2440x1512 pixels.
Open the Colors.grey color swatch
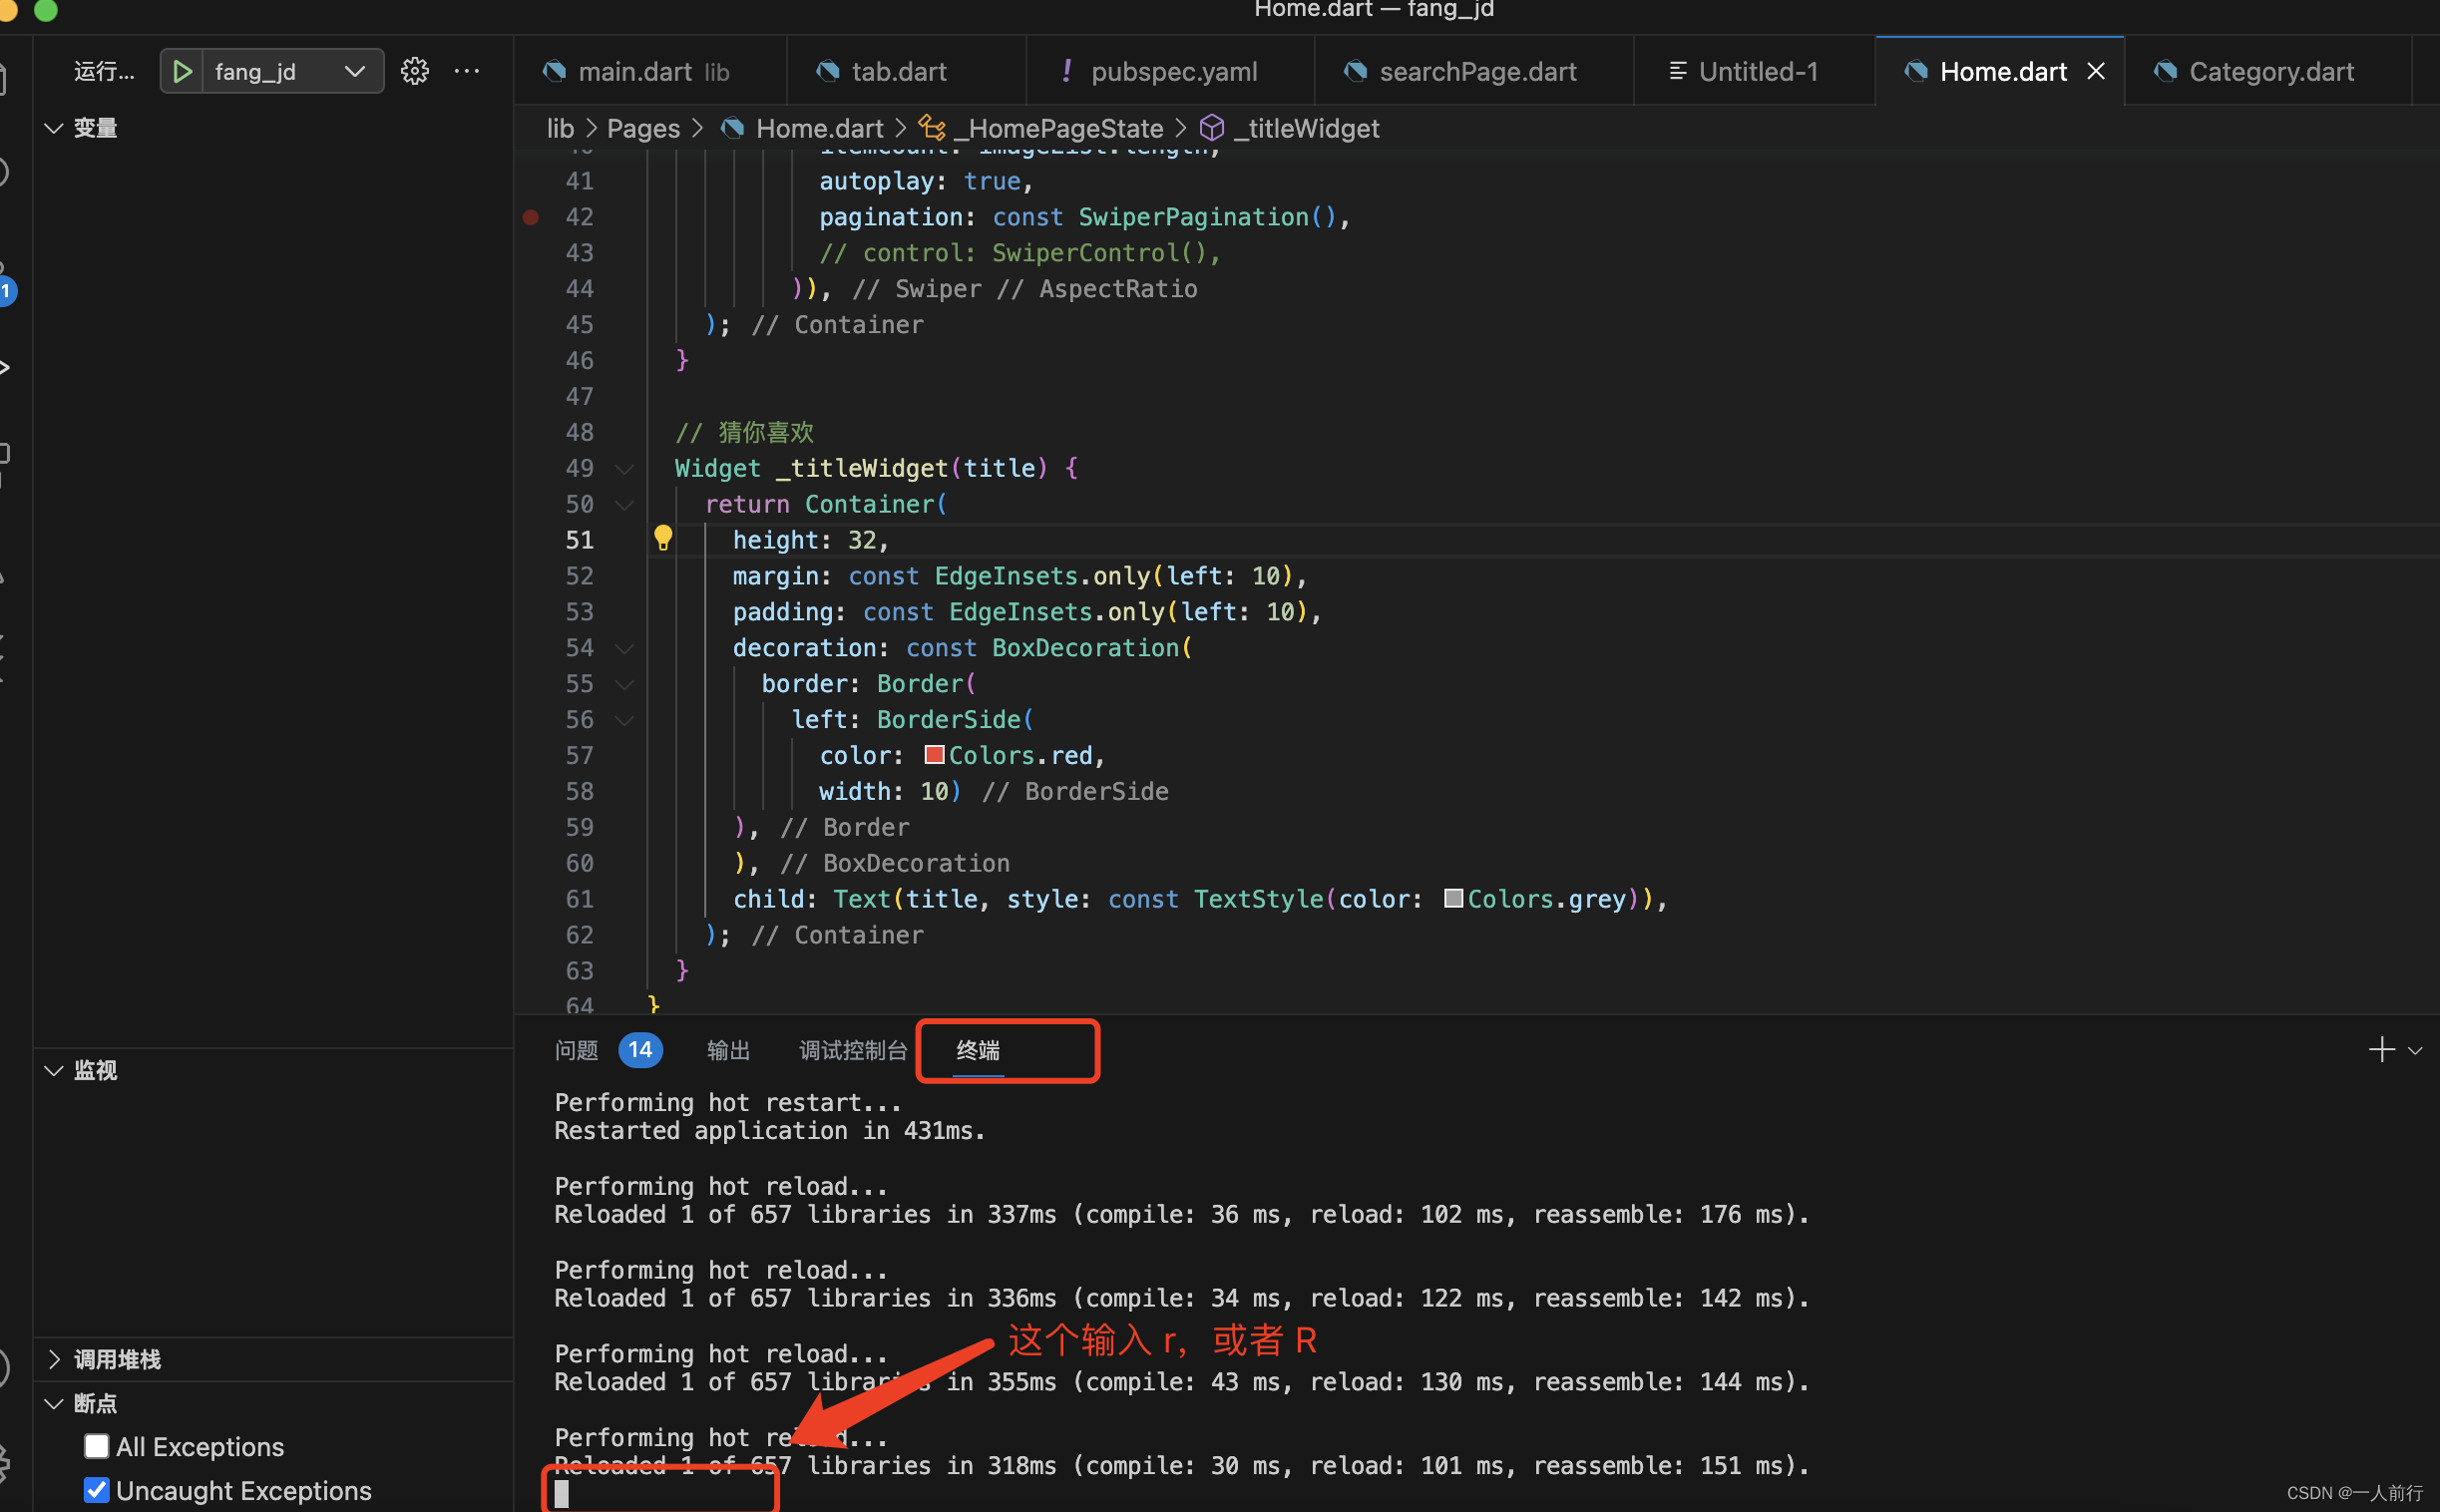tap(1453, 898)
